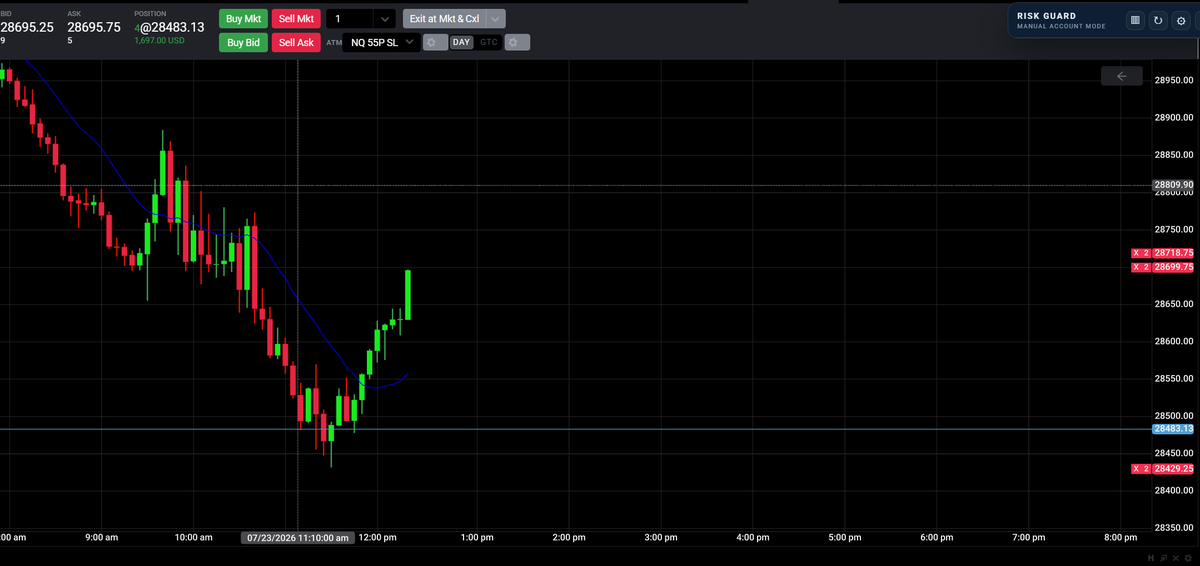The width and height of the screenshot is (1200, 566).
Task: Click the X icon in bottom toolbar
Action: coord(1174,557)
